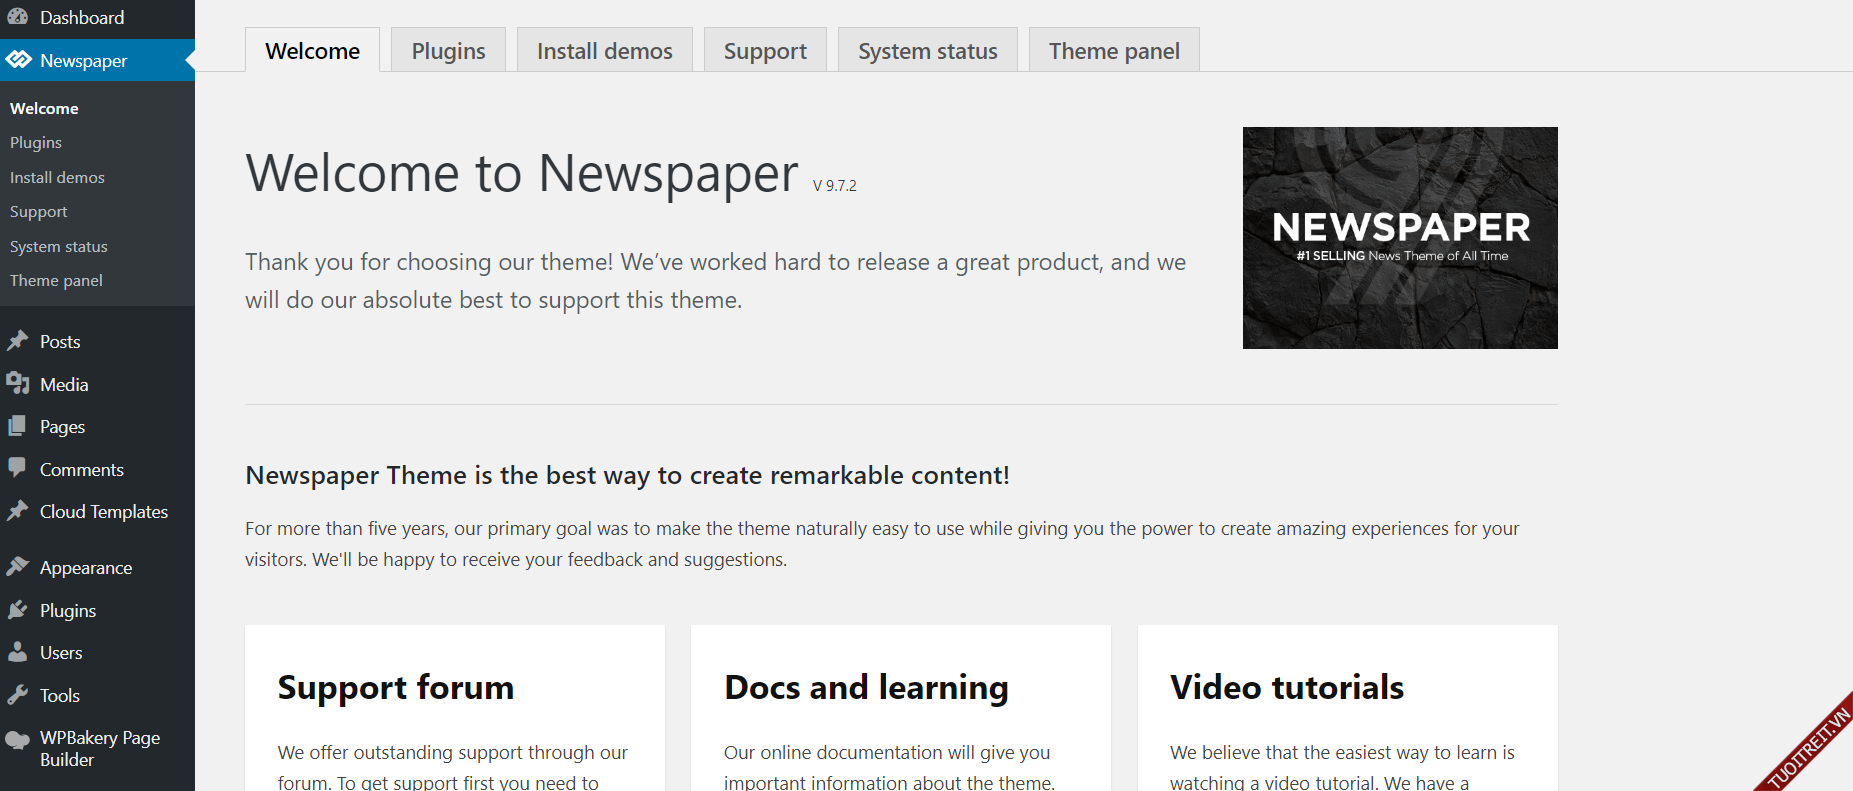This screenshot has height=791, width=1853.
Task: Click the Newspaper theme logo icon
Action: coord(18,60)
